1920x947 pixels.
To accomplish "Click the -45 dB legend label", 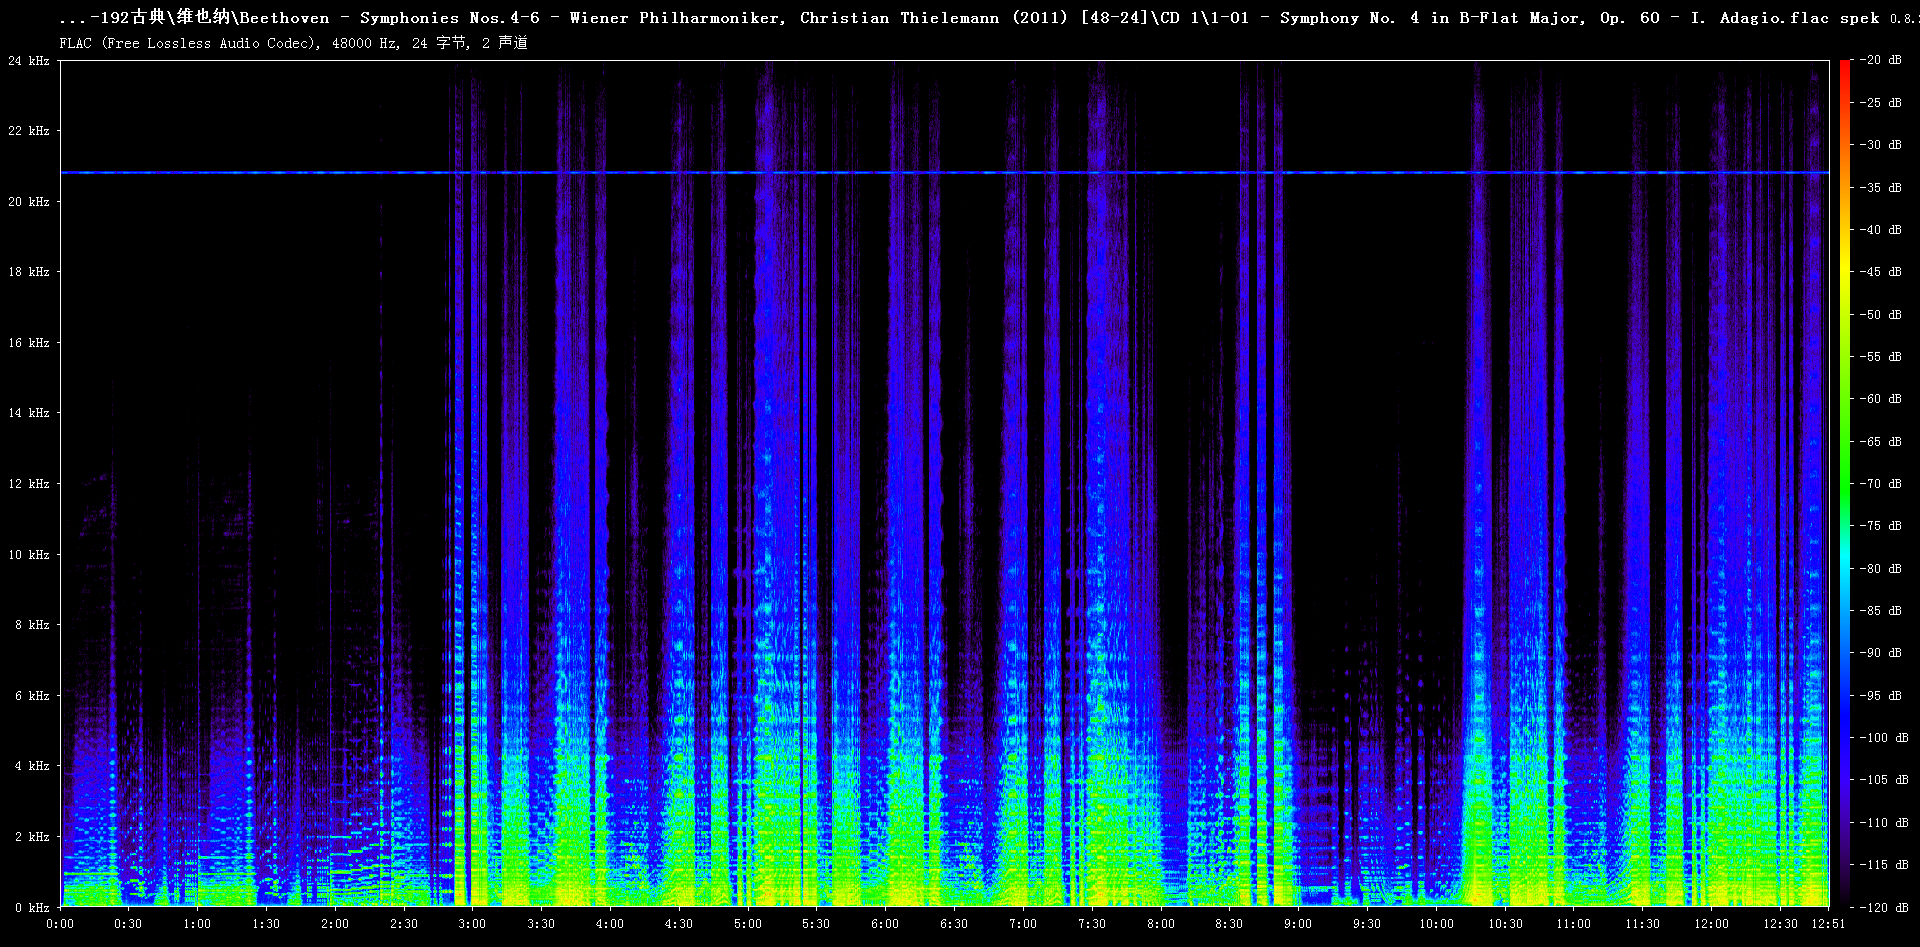I will 1880,272.
